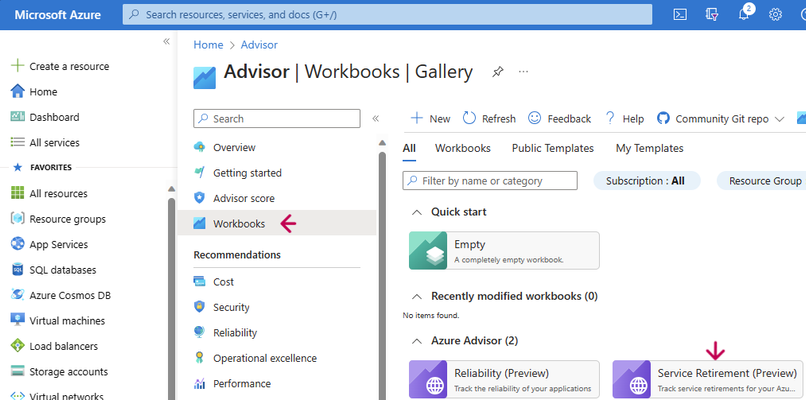Collapse the Recently modified workbooks section
This screenshot has height=400, width=806.
coord(418,296)
